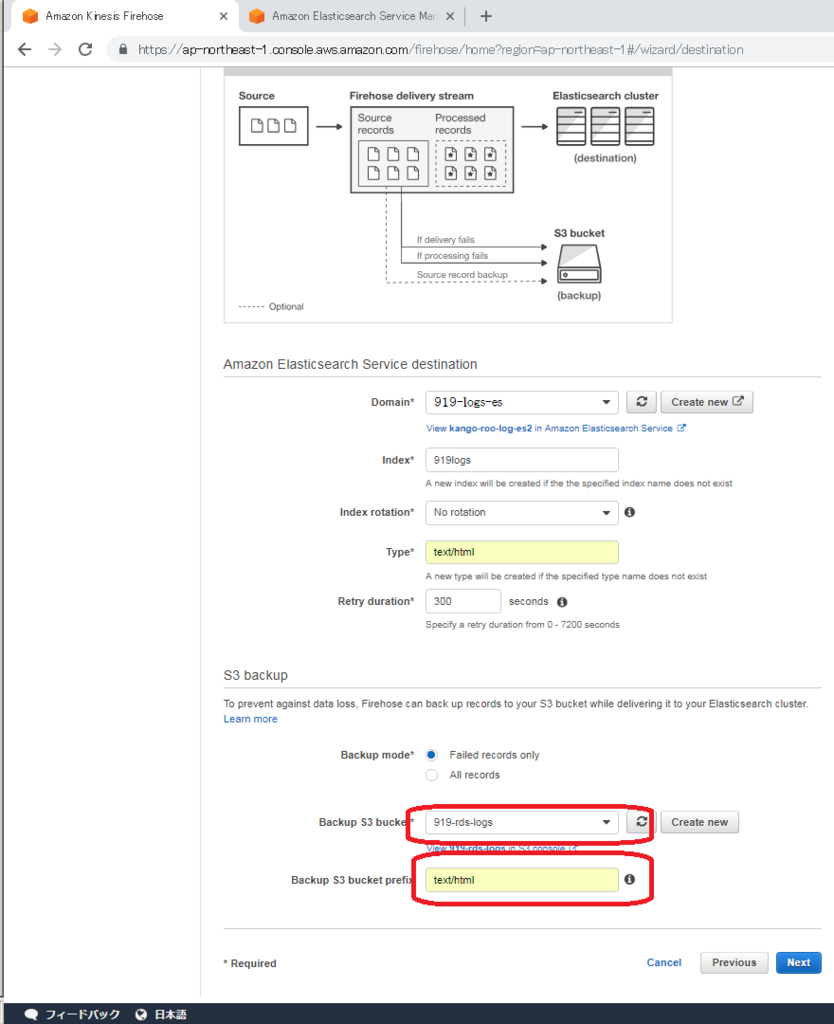Viewport: 834px width, 1024px height.
Task: Click the Amazon Elasticsearch Service destination heading
Action: pos(350,364)
